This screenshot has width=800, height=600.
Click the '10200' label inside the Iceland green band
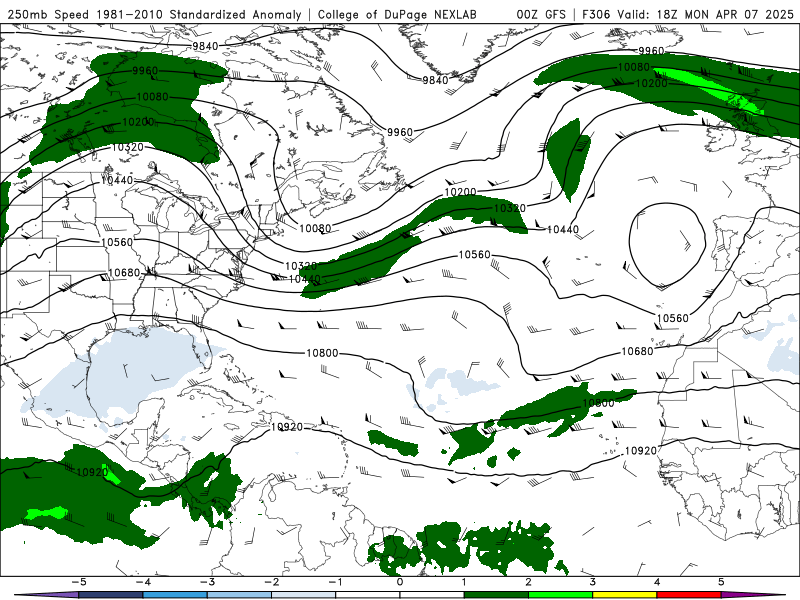(651, 83)
